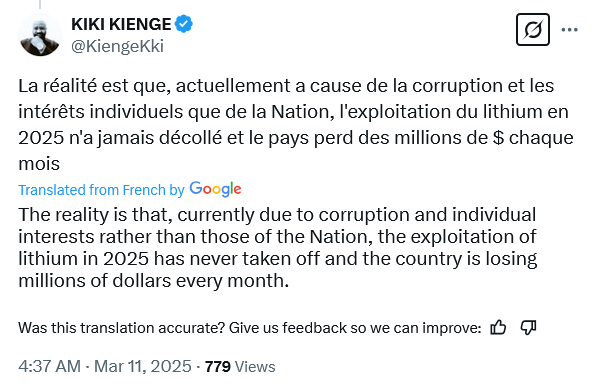Open the Grok explain-post icon
This screenshot has height=386, width=598.
point(532,30)
